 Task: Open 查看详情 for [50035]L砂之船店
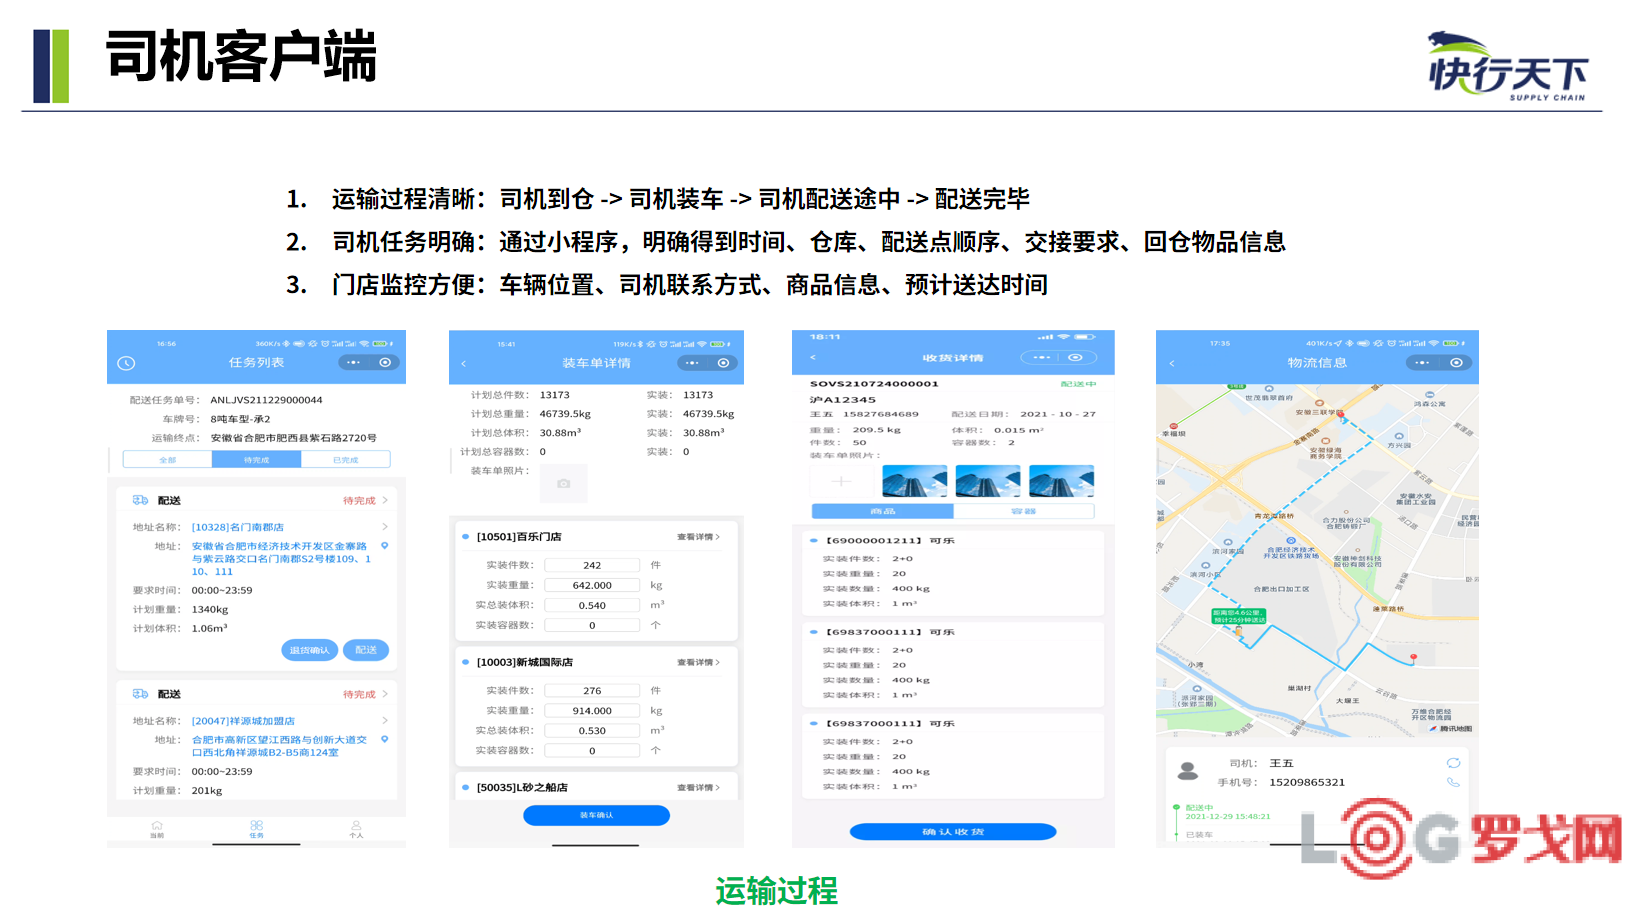[x=698, y=788]
